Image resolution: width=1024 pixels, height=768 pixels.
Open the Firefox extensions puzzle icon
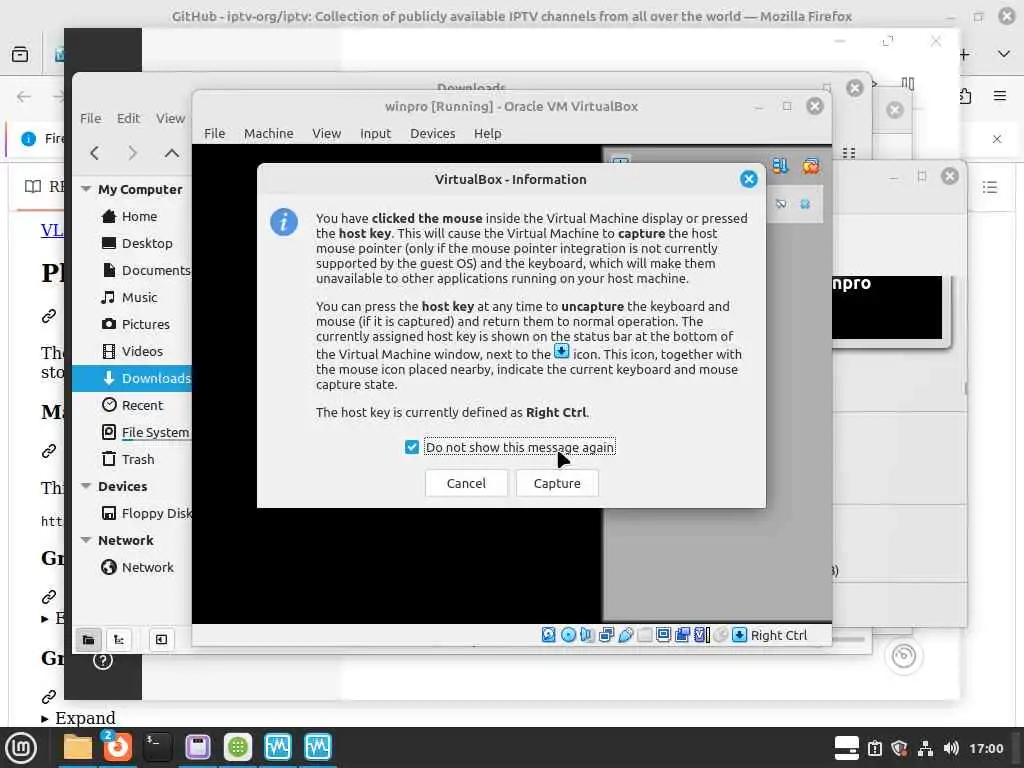(965, 96)
